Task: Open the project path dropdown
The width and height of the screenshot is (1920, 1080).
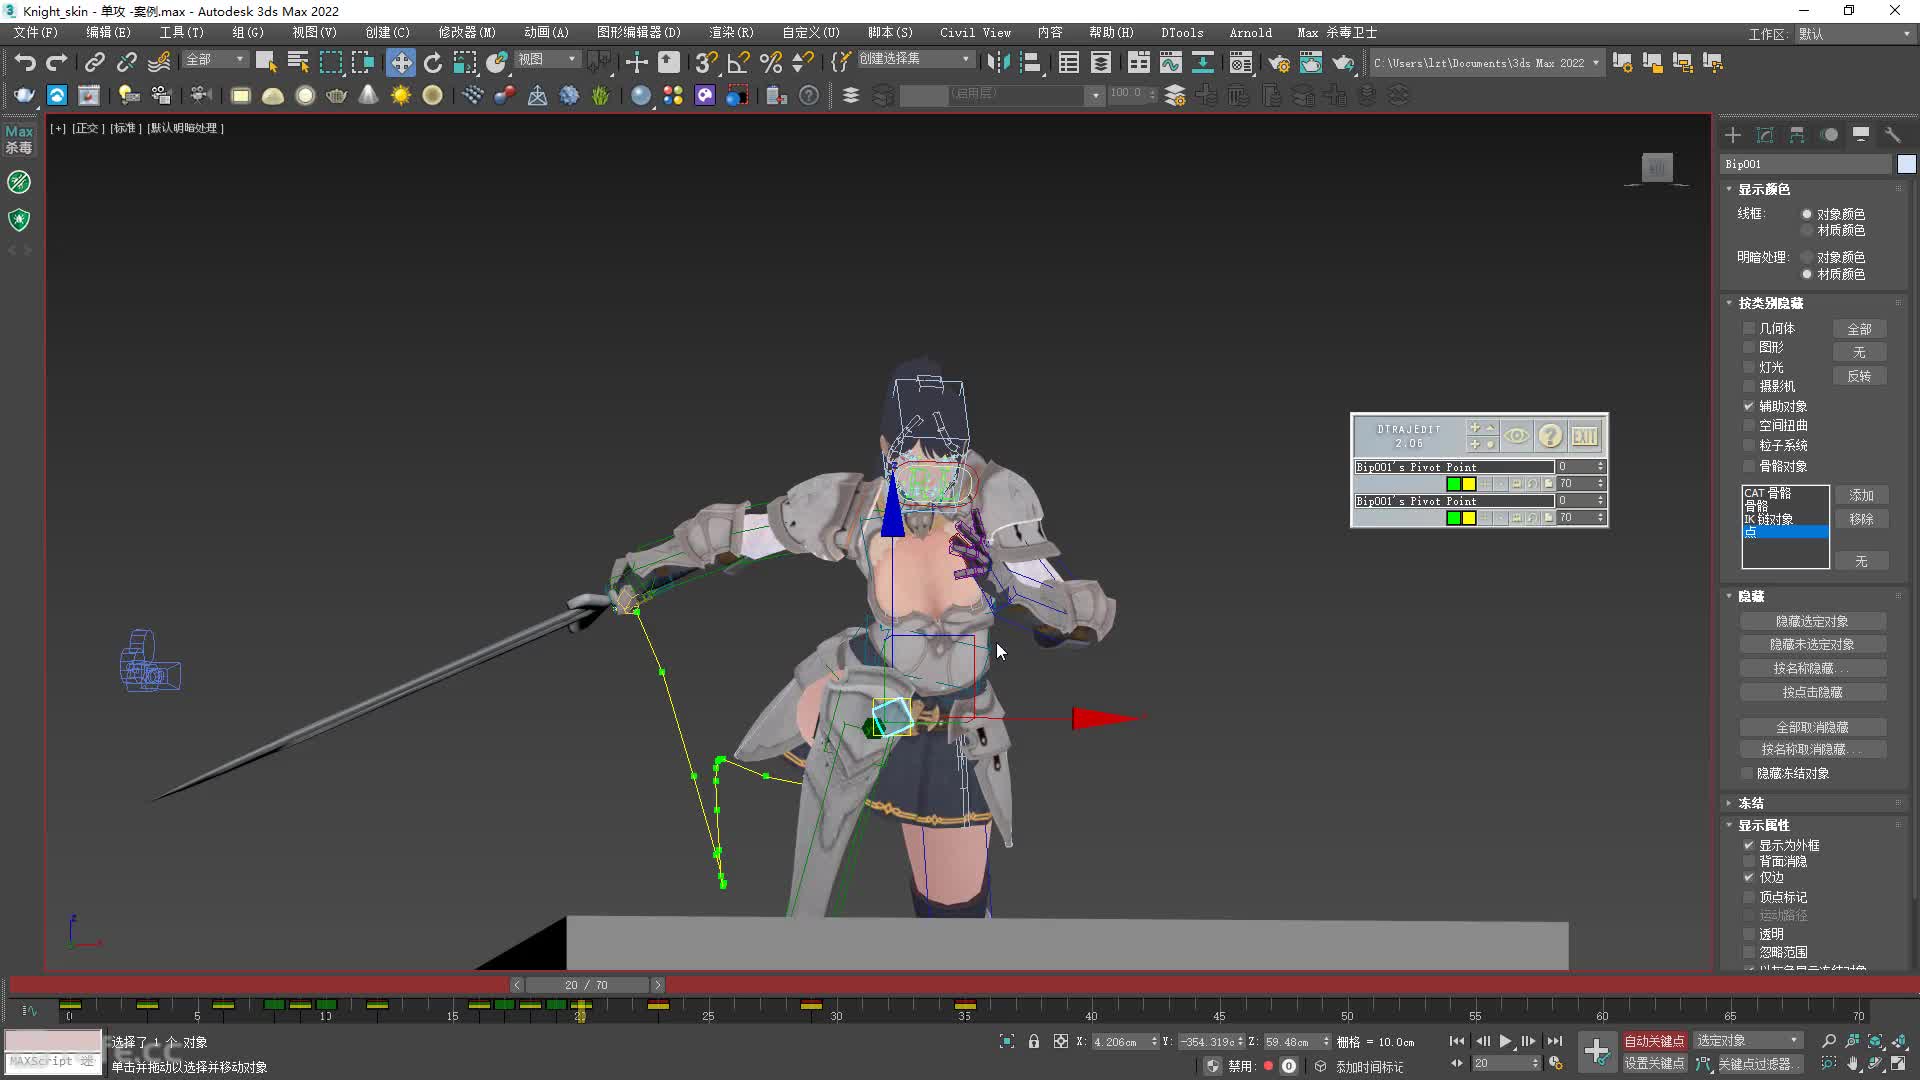Action: point(1486,62)
